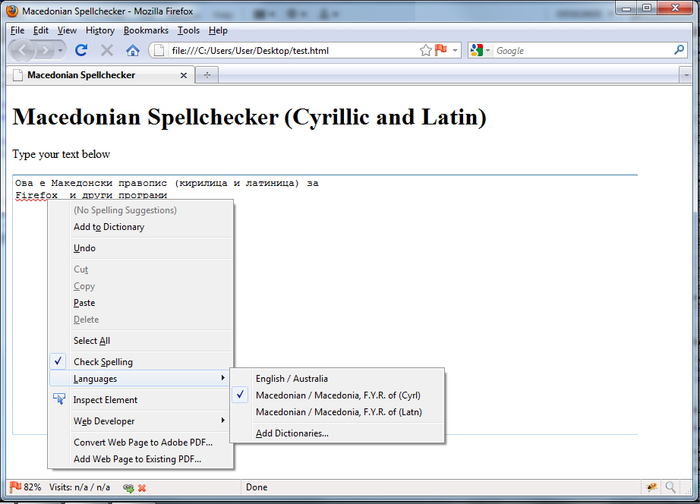
Task: Go to the Home page icon
Action: 133,50
